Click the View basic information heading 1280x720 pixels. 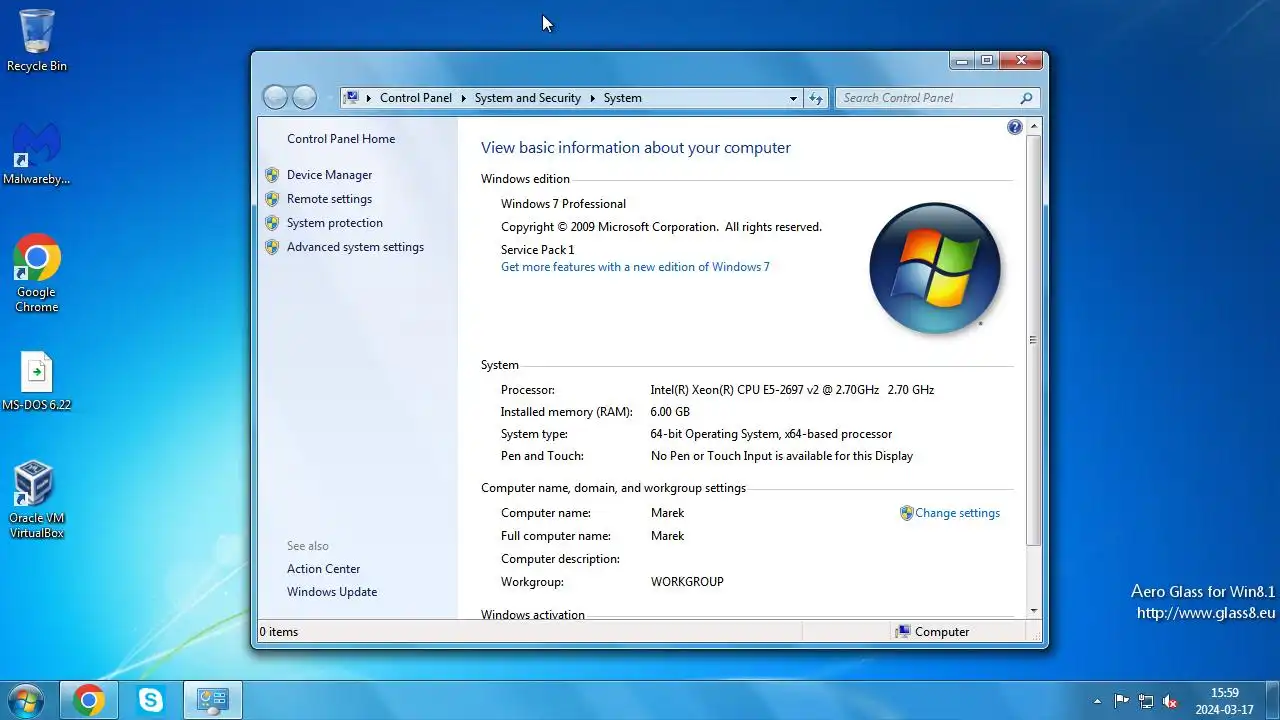pos(636,148)
